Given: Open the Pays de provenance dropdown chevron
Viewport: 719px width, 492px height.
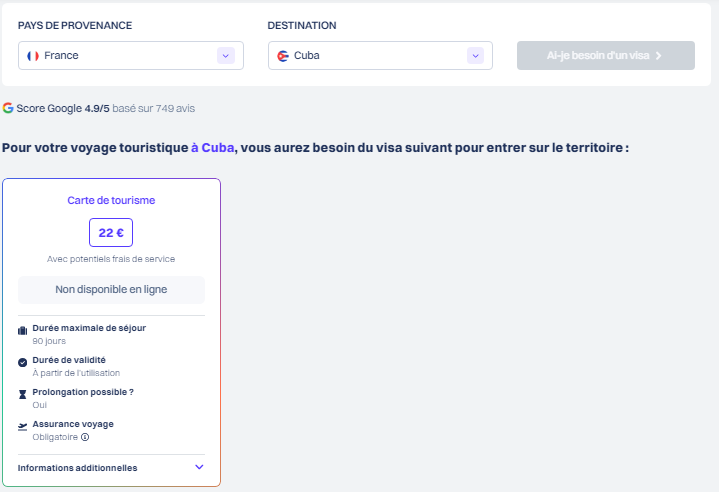Looking at the screenshot, I should [225, 56].
